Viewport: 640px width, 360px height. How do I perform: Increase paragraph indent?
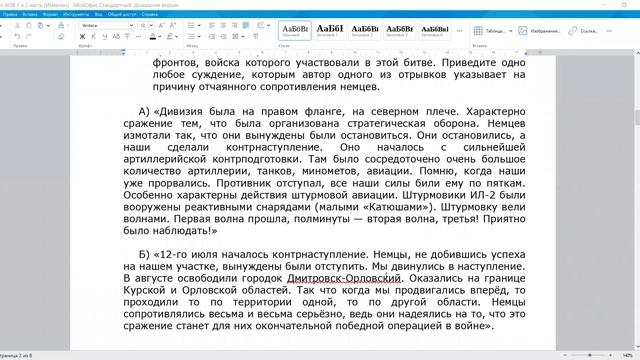(223, 36)
